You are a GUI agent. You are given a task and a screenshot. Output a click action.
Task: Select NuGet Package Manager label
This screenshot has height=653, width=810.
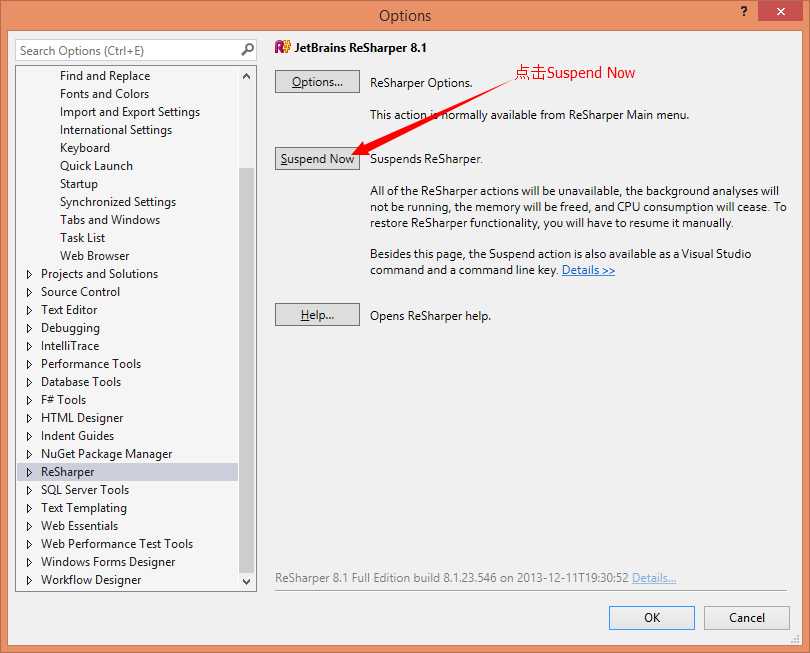pyautogui.click(x=106, y=454)
